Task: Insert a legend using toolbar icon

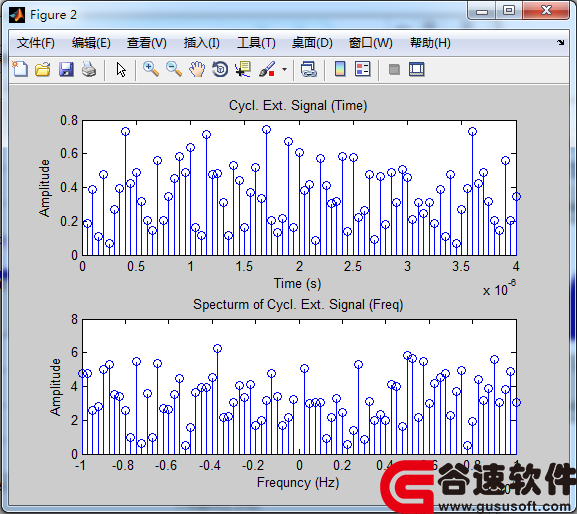Action: [x=363, y=69]
